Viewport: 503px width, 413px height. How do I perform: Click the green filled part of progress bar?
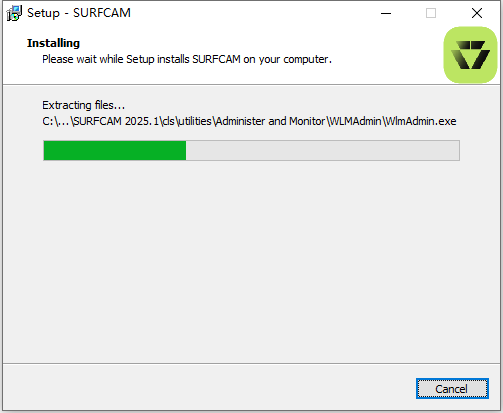coord(115,151)
